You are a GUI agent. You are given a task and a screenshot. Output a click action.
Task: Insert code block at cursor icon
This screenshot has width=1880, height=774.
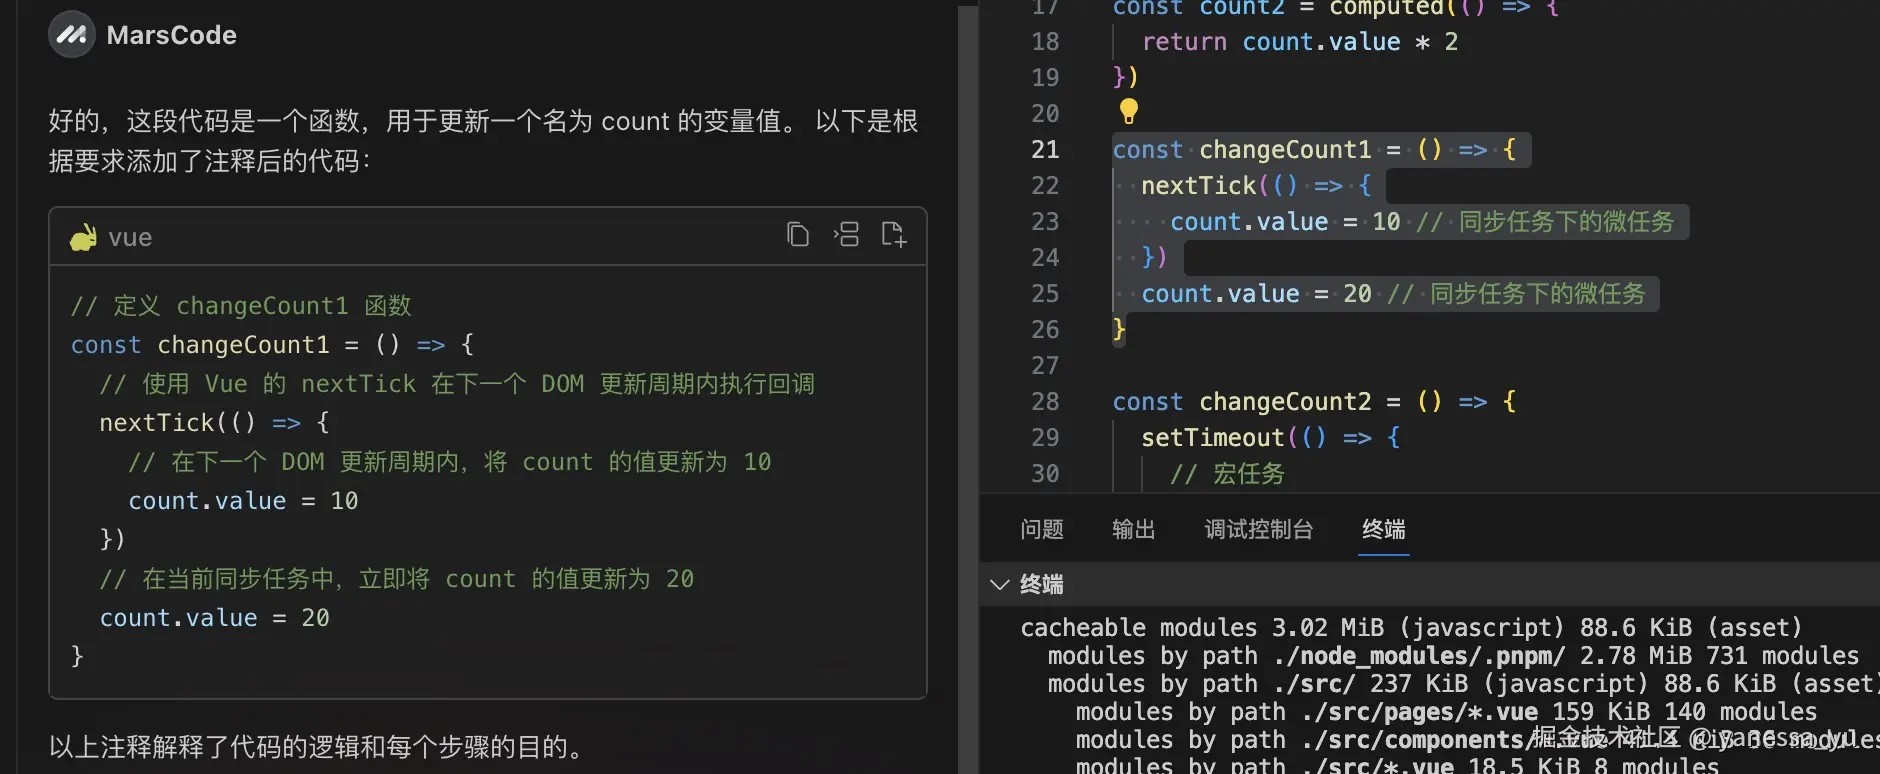pos(846,235)
